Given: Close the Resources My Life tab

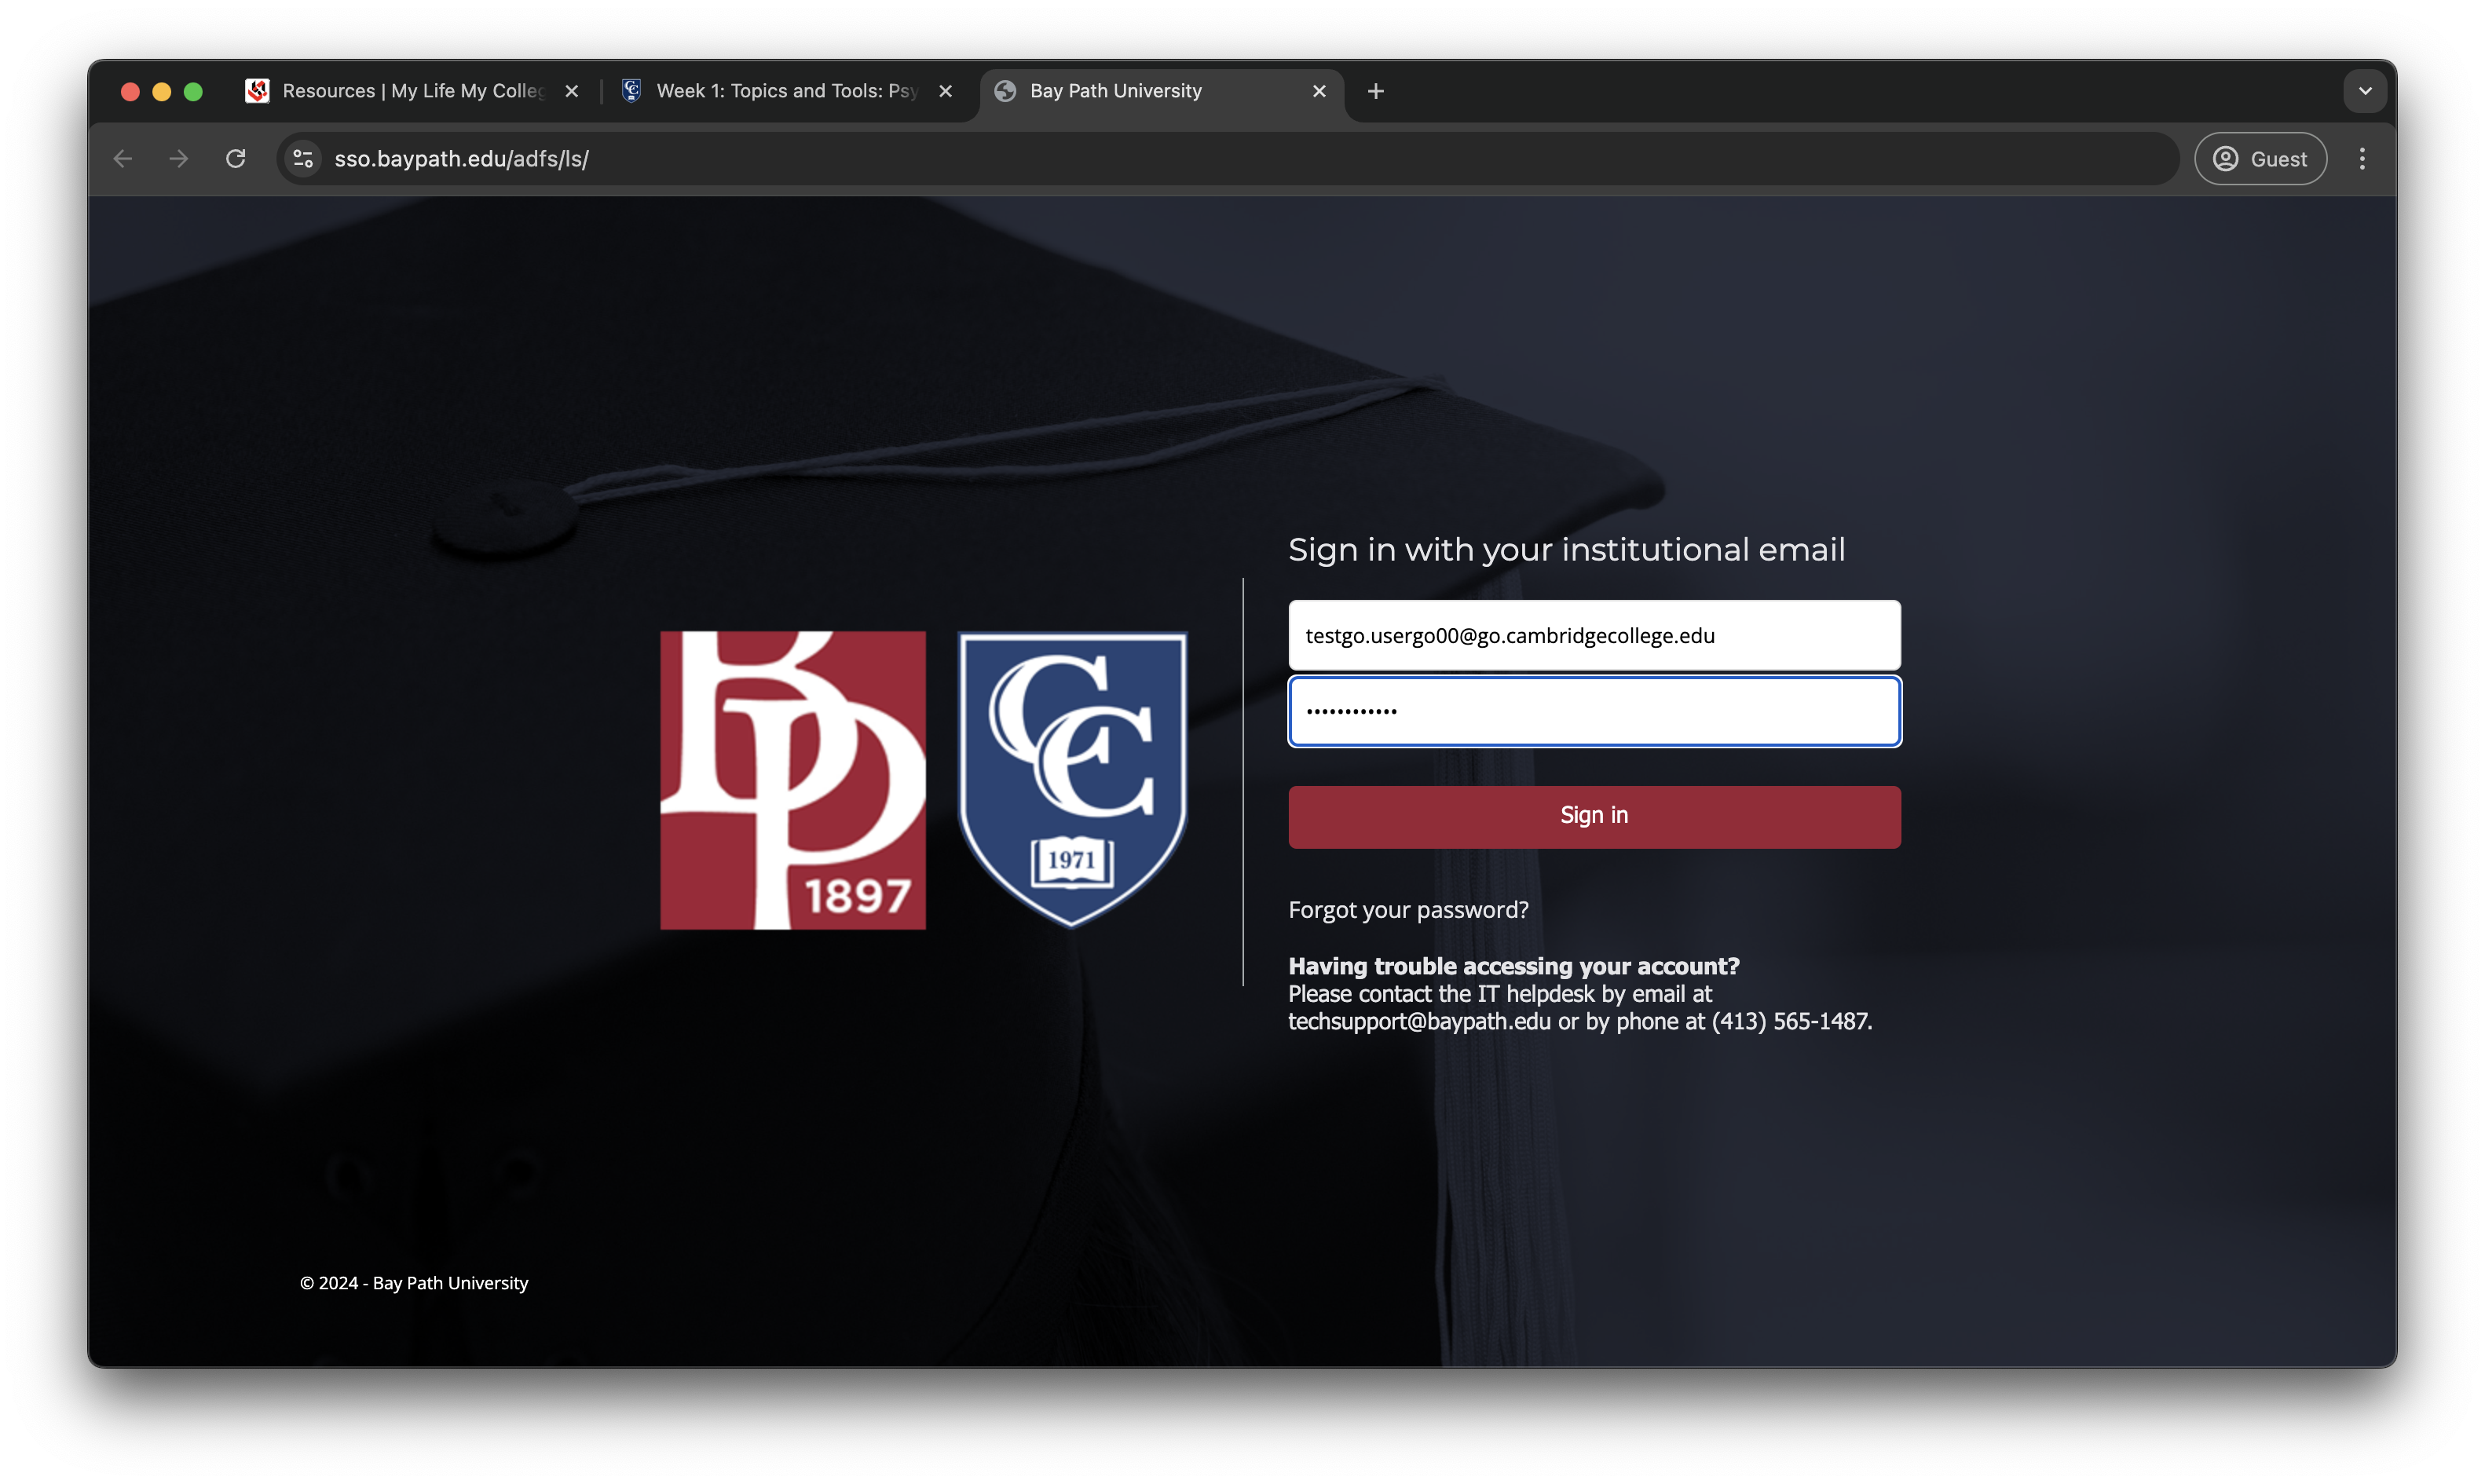Looking at the screenshot, I should click(572, 91).
